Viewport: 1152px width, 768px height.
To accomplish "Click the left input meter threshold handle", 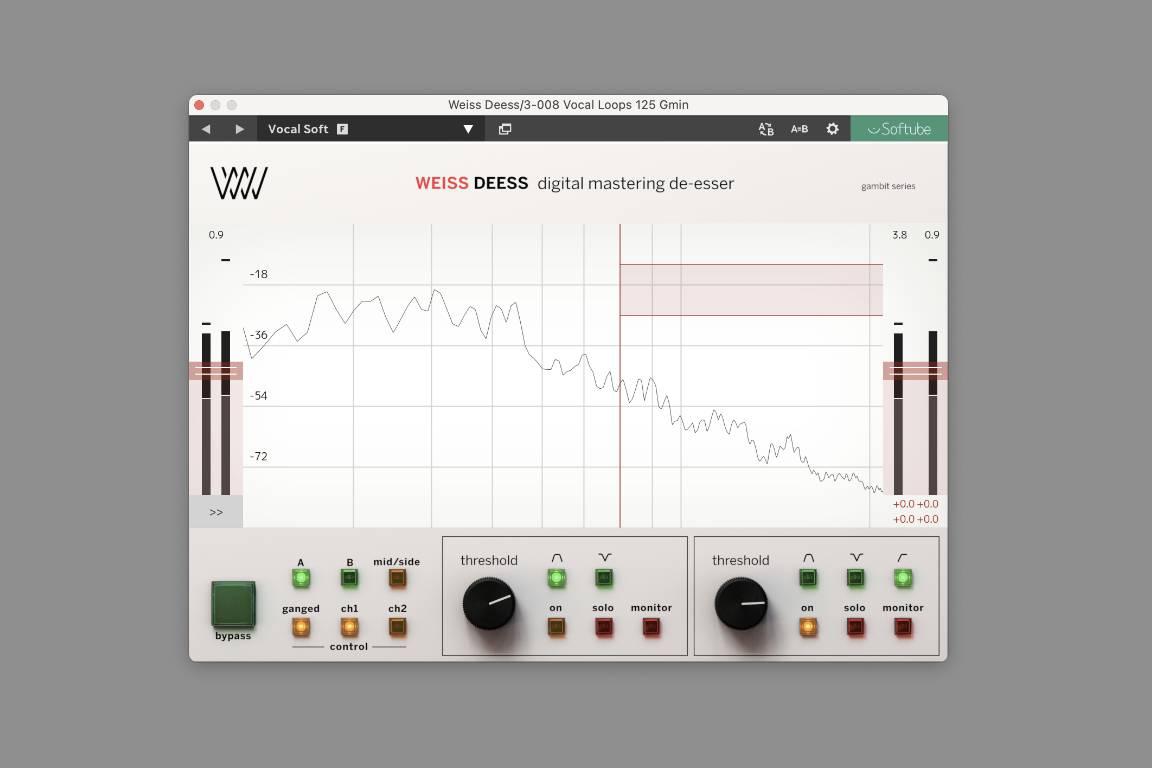I will 216,370.
